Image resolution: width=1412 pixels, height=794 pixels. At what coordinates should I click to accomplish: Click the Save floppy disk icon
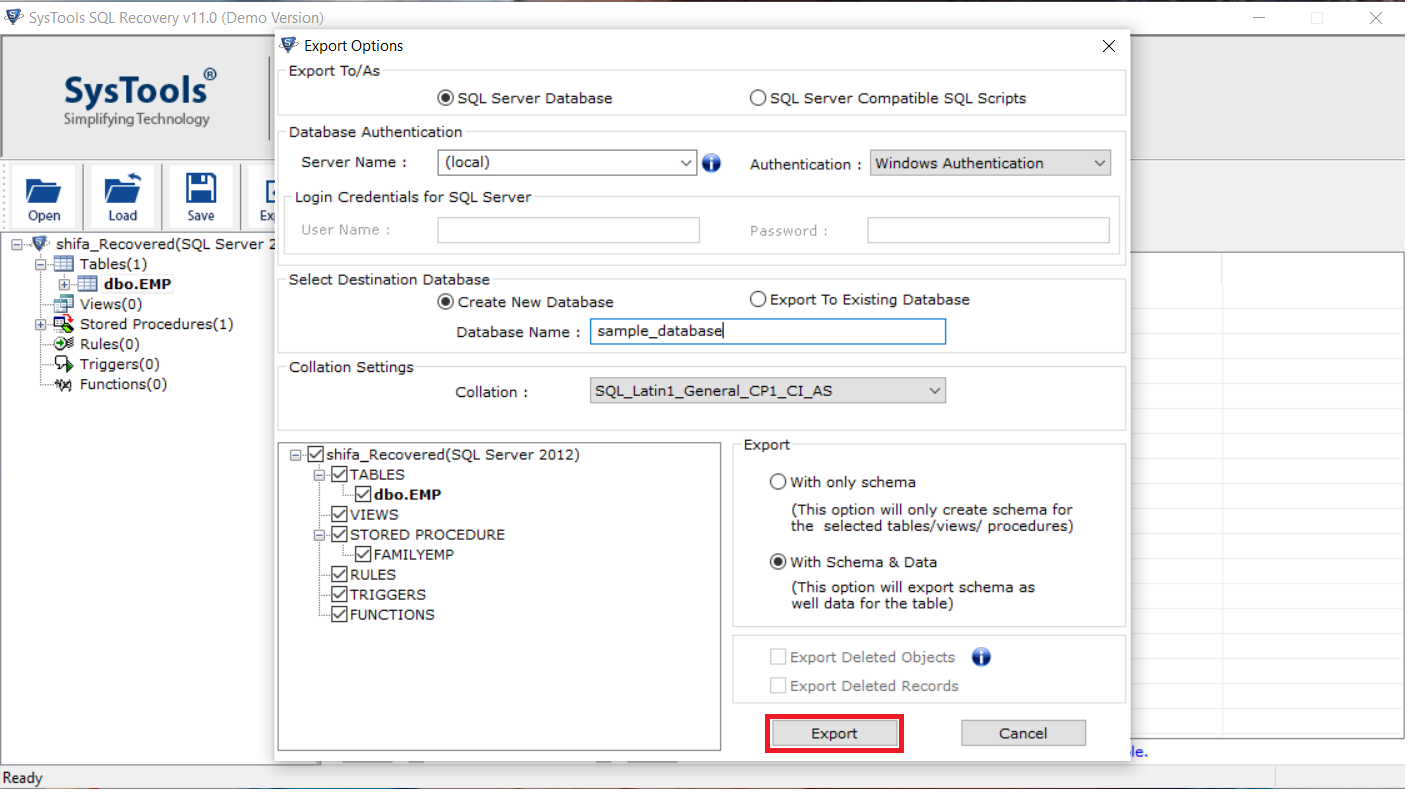click(x=201, y=190)
